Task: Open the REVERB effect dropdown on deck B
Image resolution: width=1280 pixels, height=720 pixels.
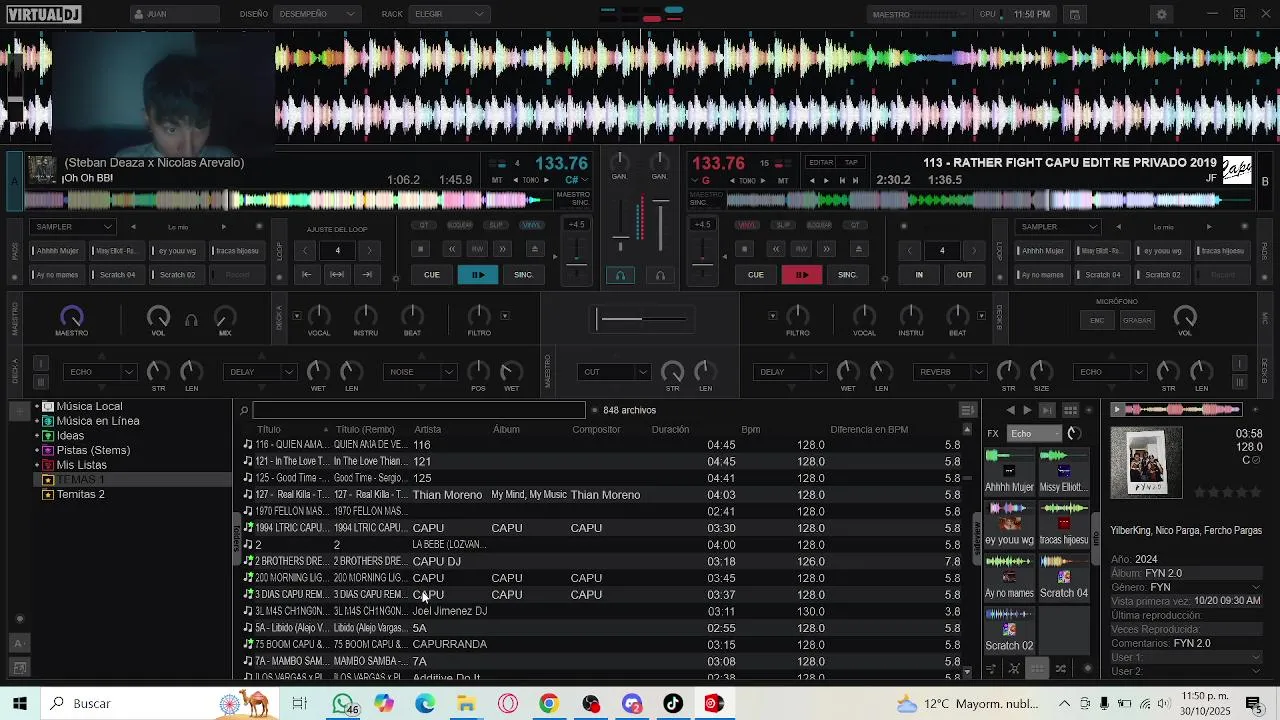Action: (951, 372)
